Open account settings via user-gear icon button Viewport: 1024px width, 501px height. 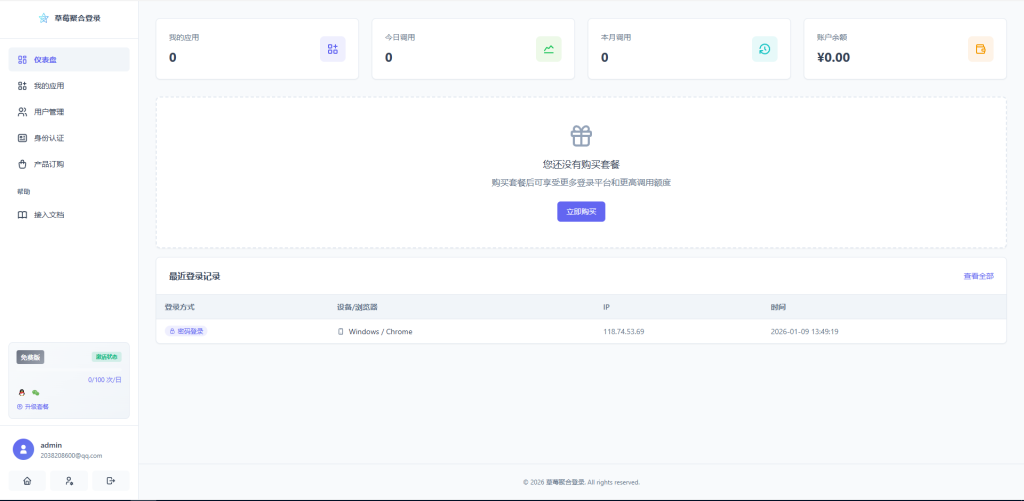tap(69, 481)
